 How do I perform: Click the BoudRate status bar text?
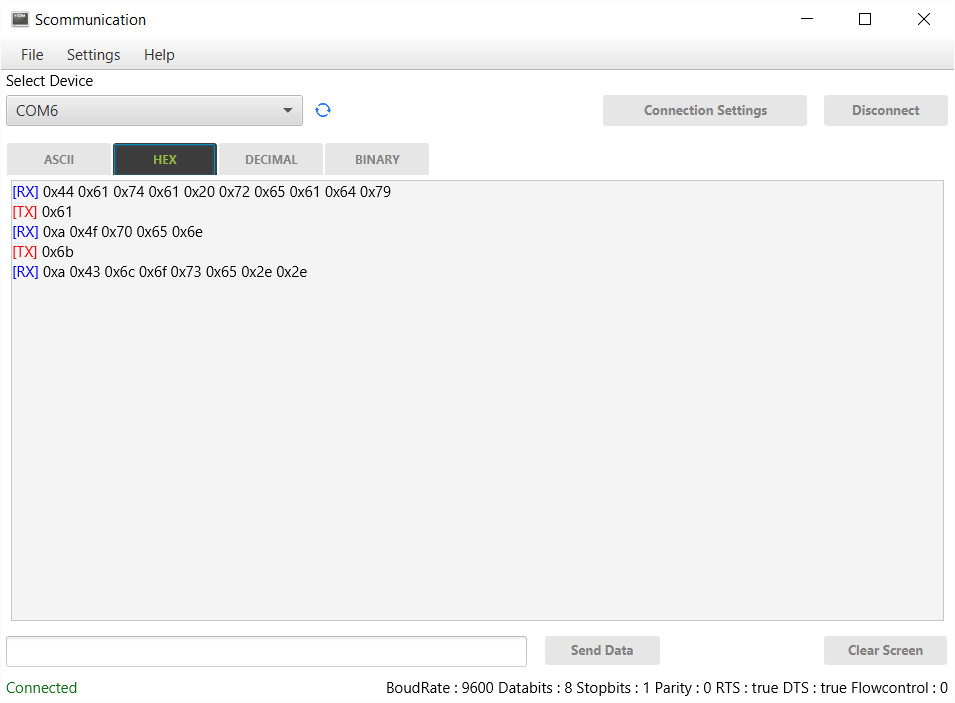(x=667, y=688)
